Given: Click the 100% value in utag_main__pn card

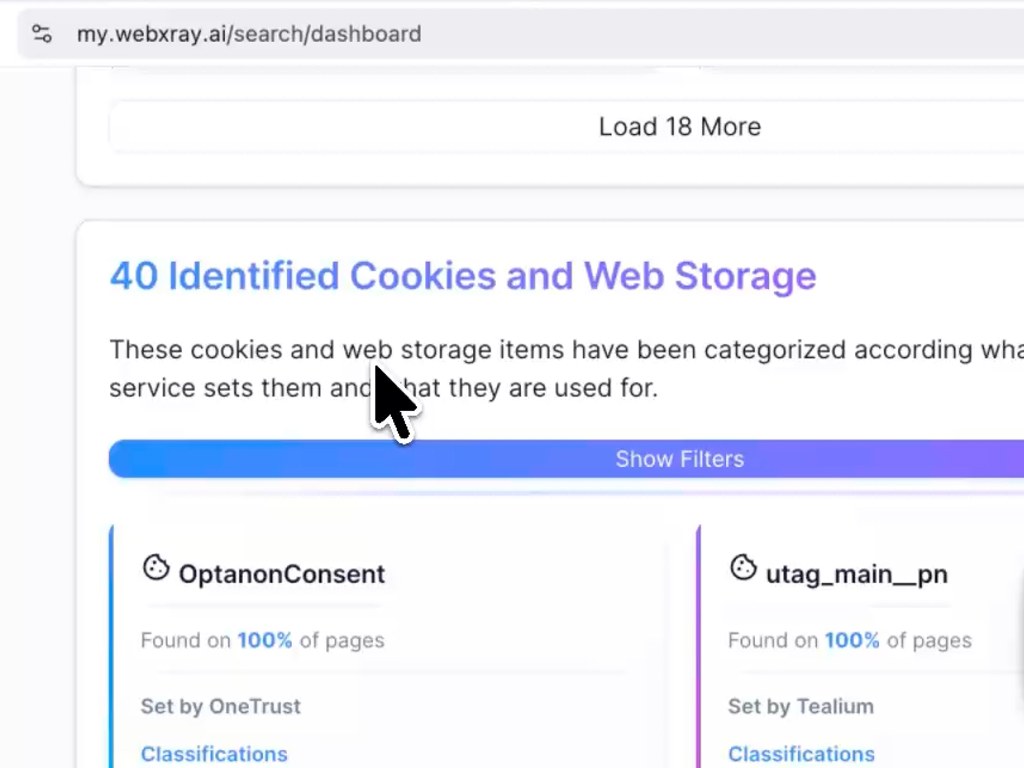Looking at the screenshot, I should tap(852, 640).
